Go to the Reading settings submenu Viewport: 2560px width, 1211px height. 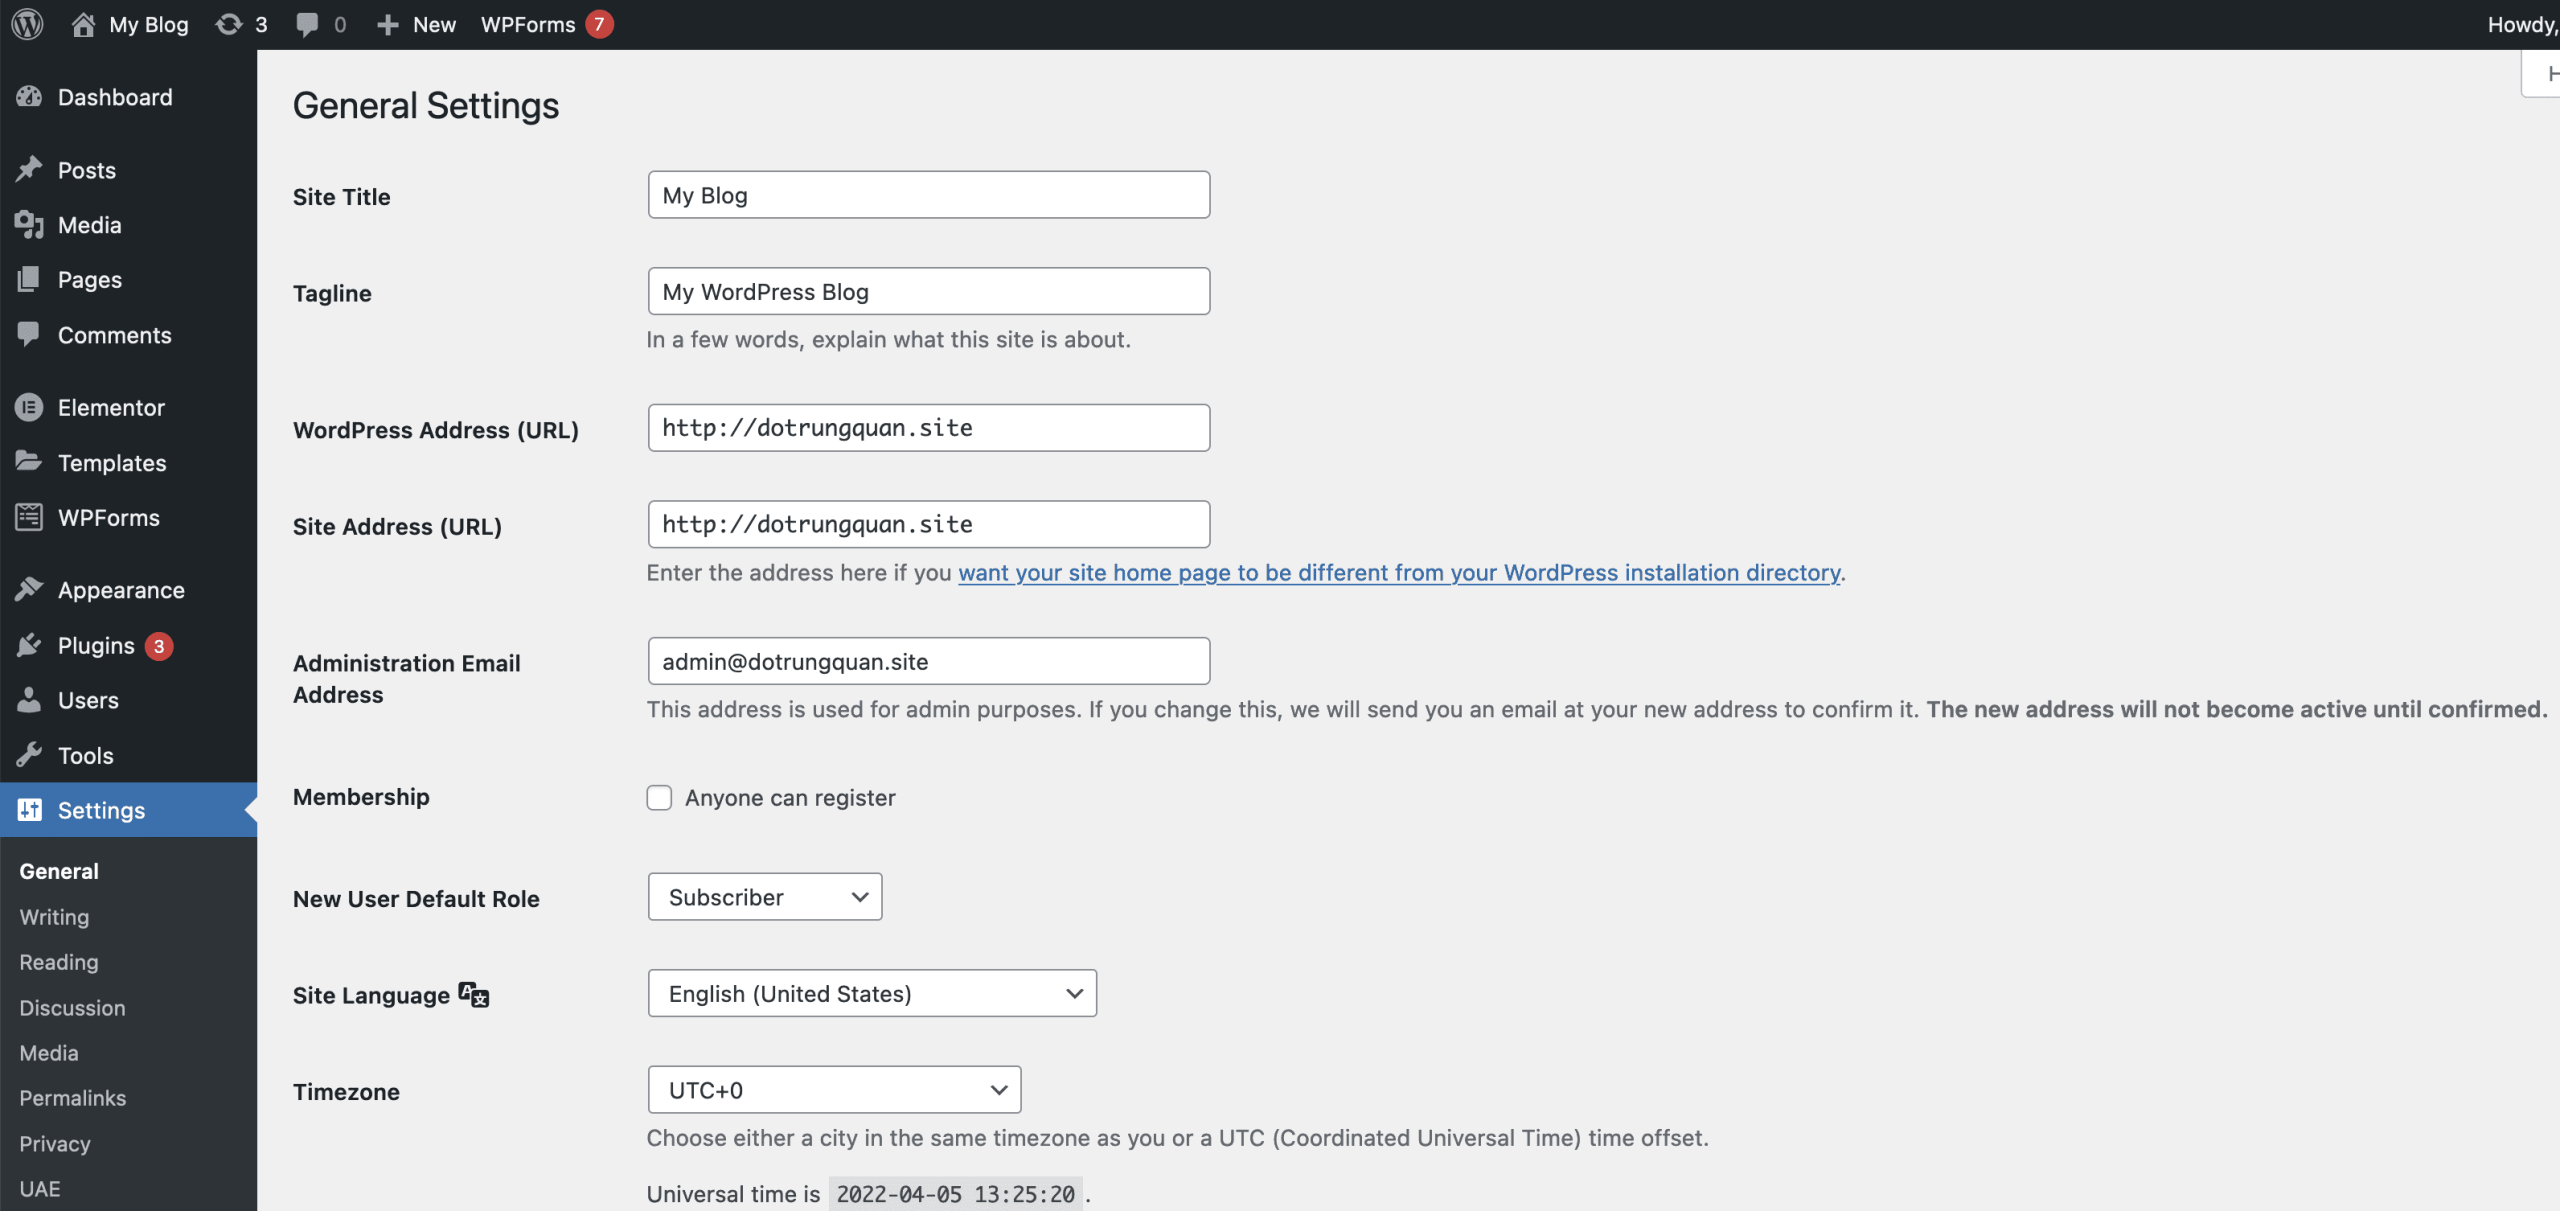(x=59, y=962)
